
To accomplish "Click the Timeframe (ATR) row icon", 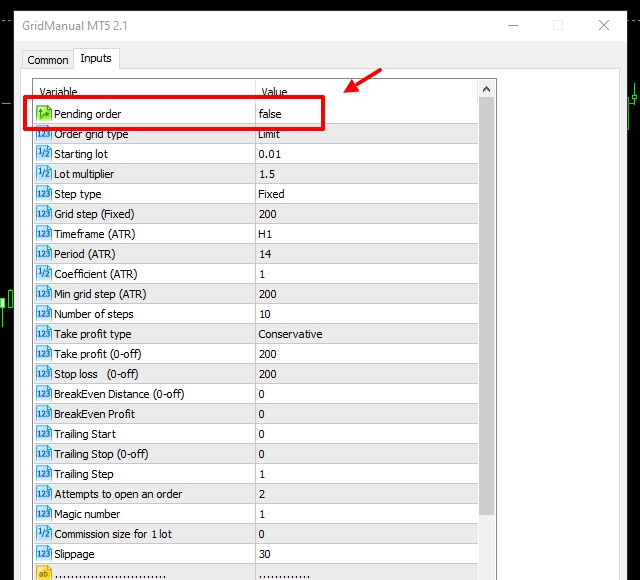I will 44,233.
